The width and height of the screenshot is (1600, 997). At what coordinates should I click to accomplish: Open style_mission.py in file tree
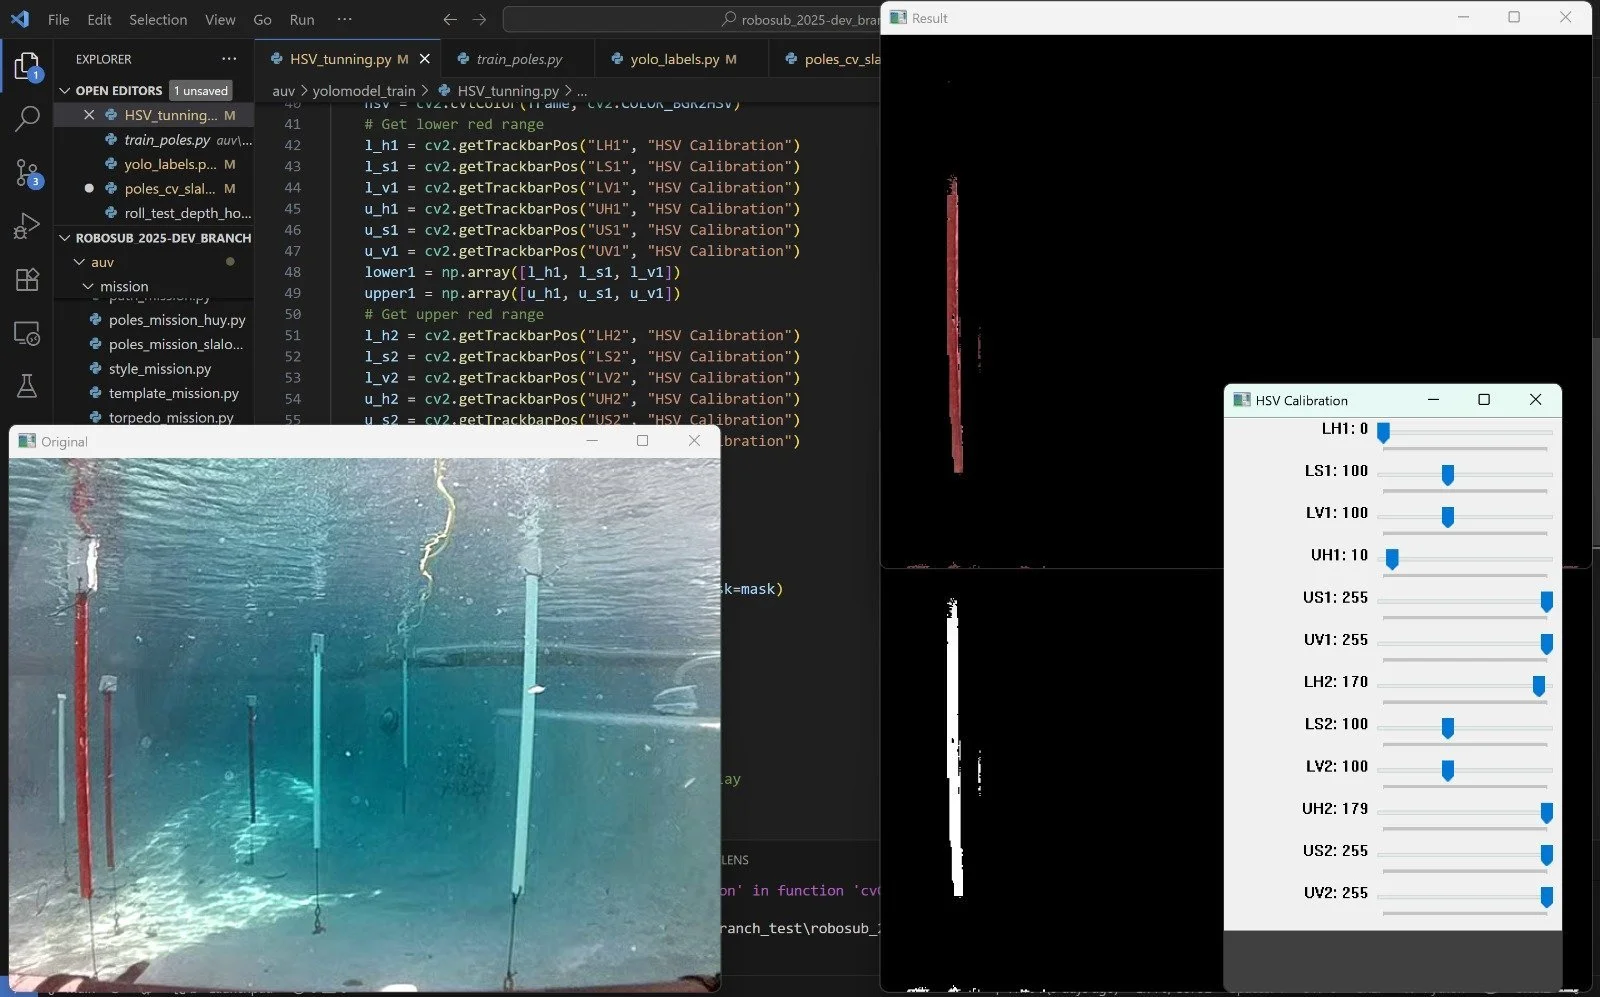(x=153, y=369)
